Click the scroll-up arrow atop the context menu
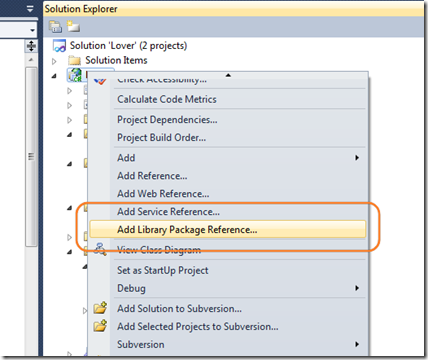The image size is (428, 360). (x=228, y=75)
